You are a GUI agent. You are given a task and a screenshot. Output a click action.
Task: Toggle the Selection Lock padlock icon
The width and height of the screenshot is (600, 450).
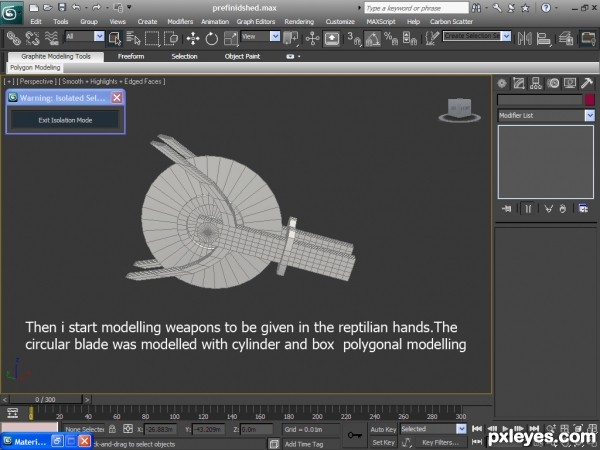(112, 429)
